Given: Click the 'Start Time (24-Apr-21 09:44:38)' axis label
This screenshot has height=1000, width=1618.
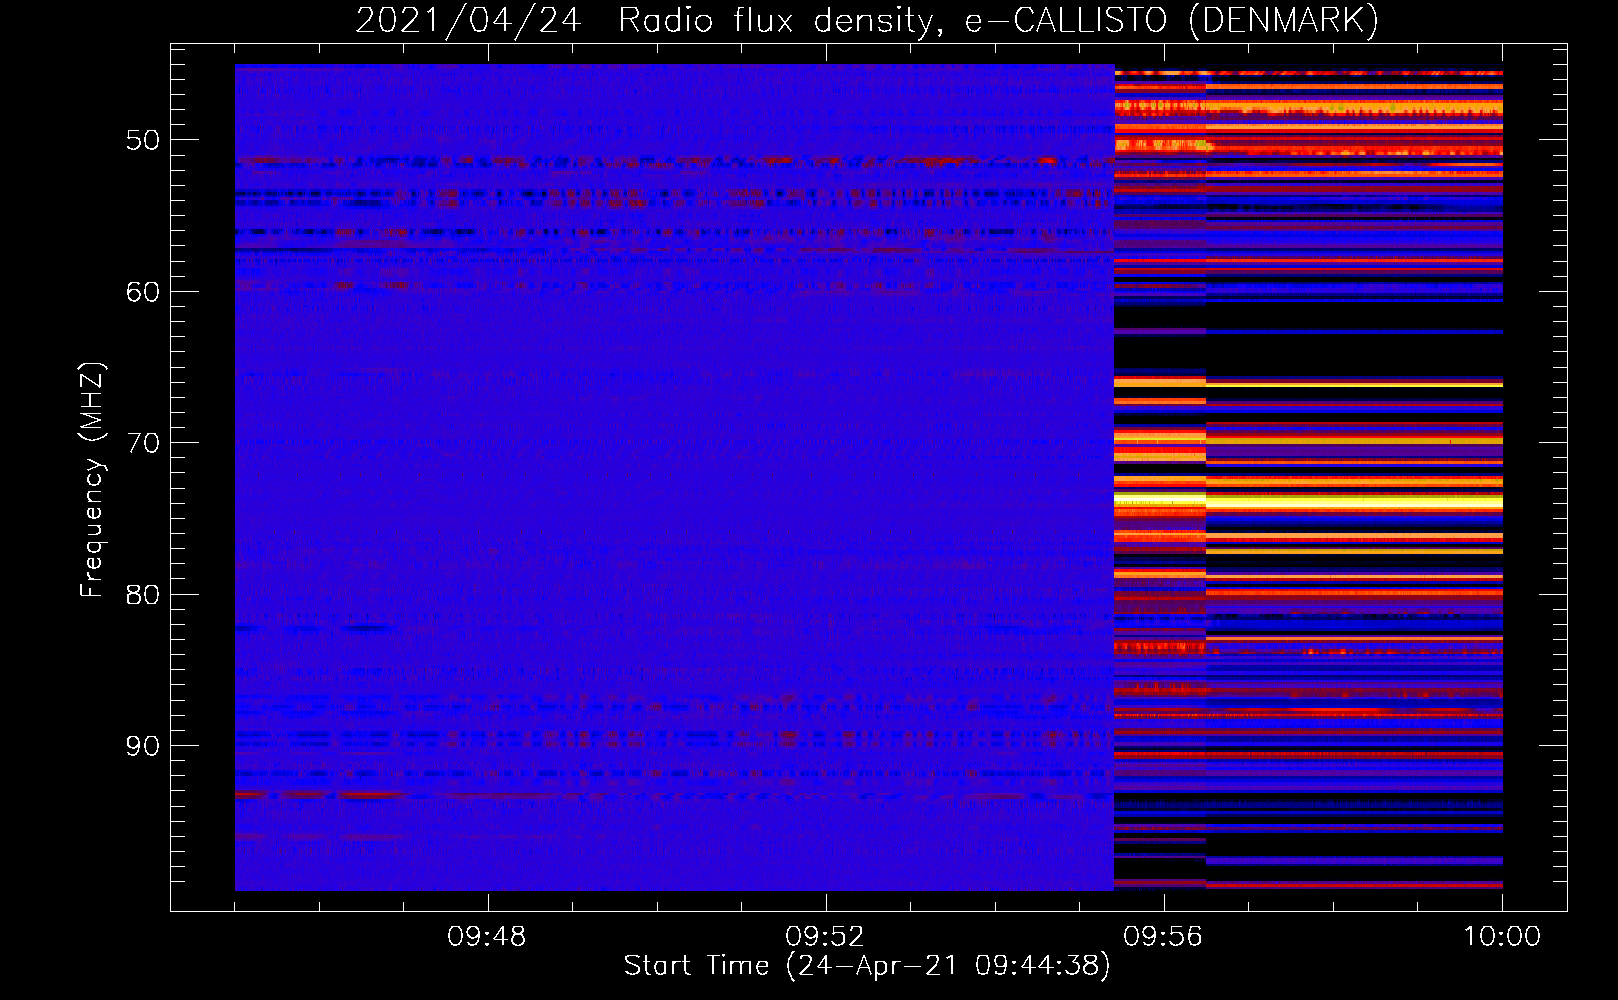Looking at the screenshot, I should (867, 966).
